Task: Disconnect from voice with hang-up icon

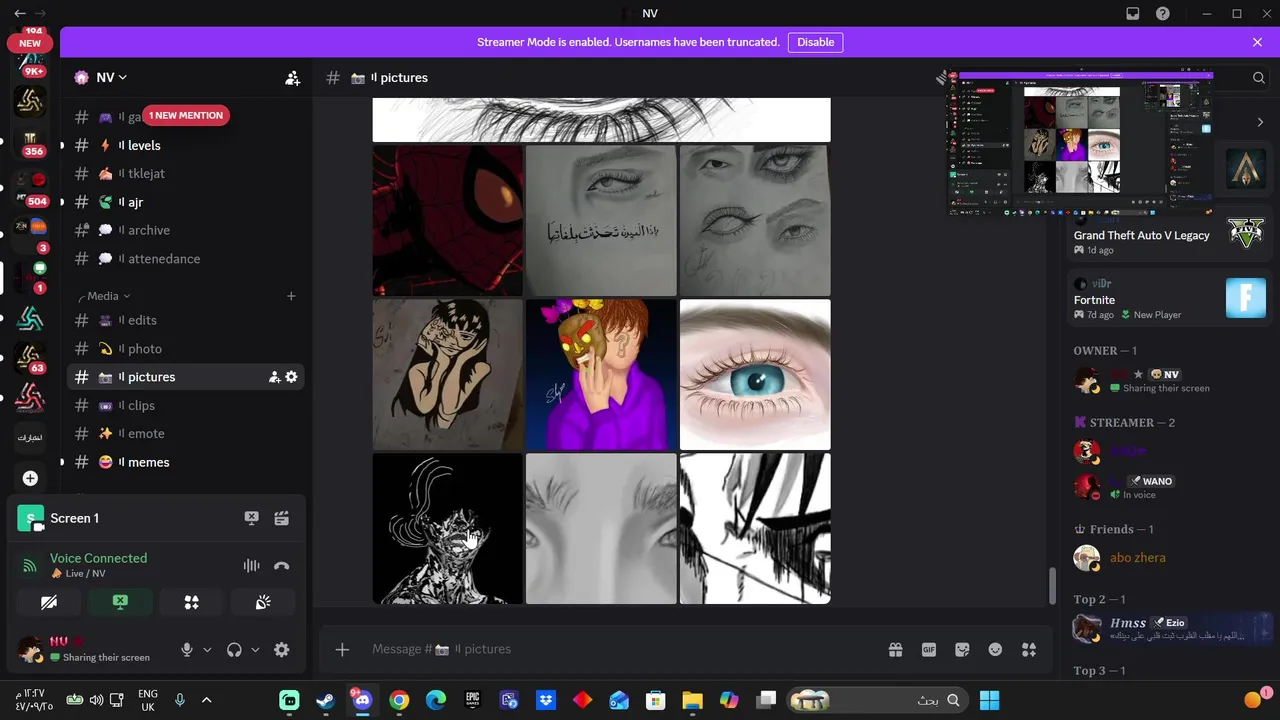Action: (x=282, y=565)
